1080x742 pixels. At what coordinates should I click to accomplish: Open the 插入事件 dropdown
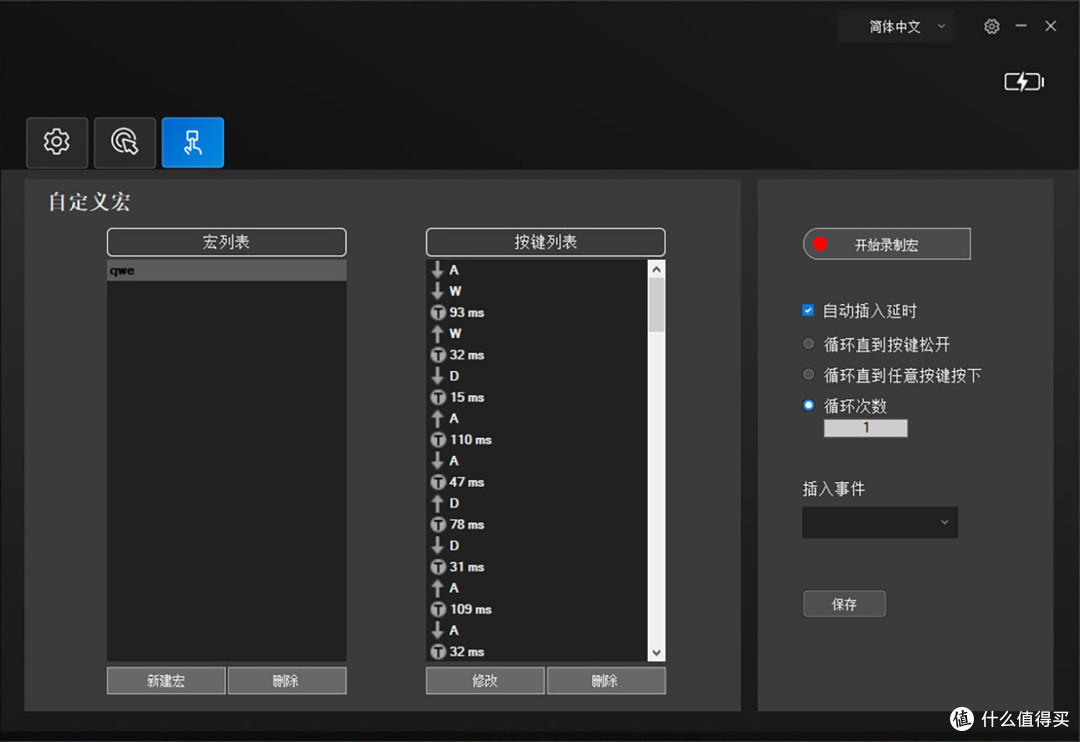click(x=880, y=522)
